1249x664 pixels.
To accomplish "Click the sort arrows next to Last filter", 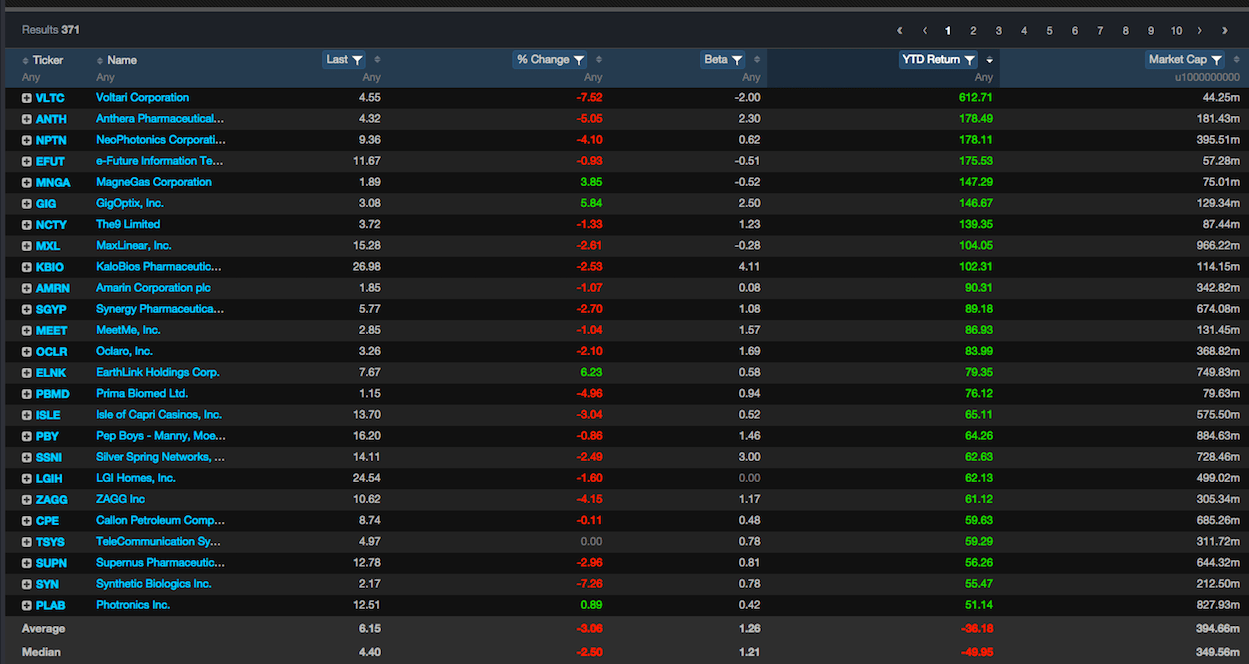I will pos(377,60).
